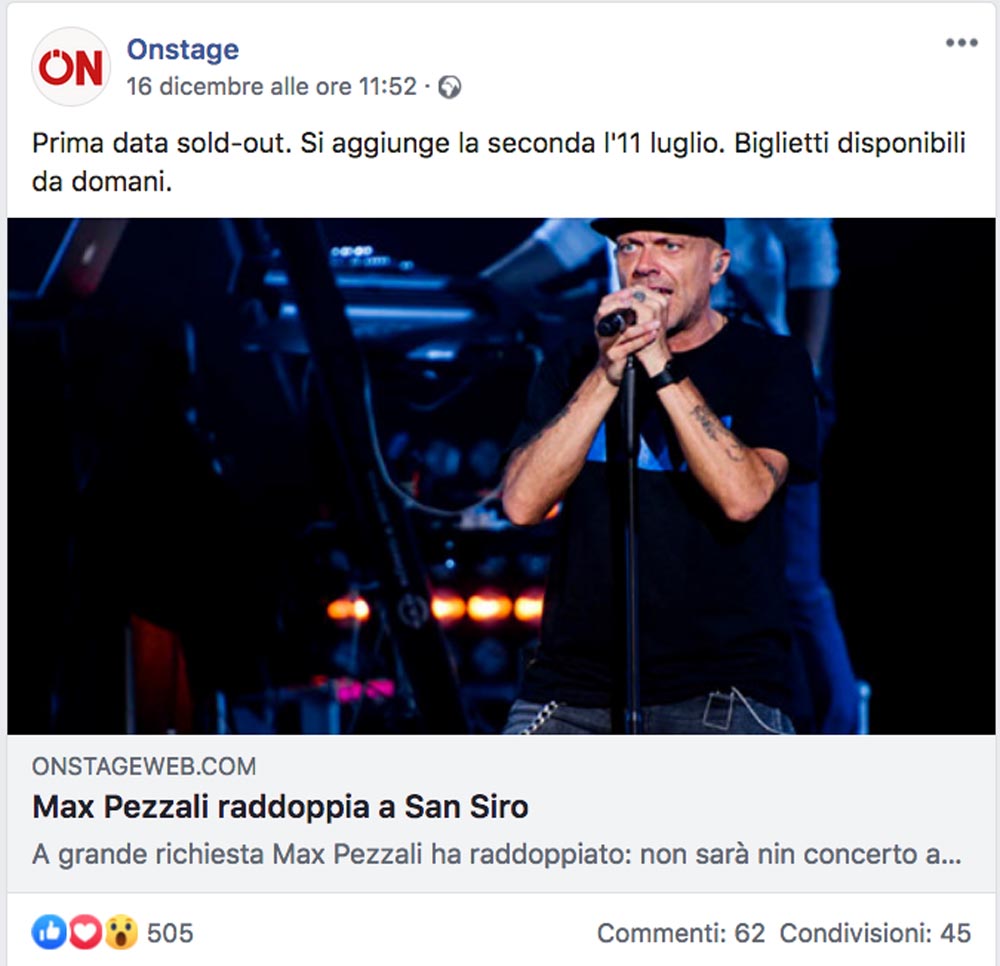Click the red heart Love reaction icon
This screenshot has width=1000, height=966.
click(x=85, y=932)
